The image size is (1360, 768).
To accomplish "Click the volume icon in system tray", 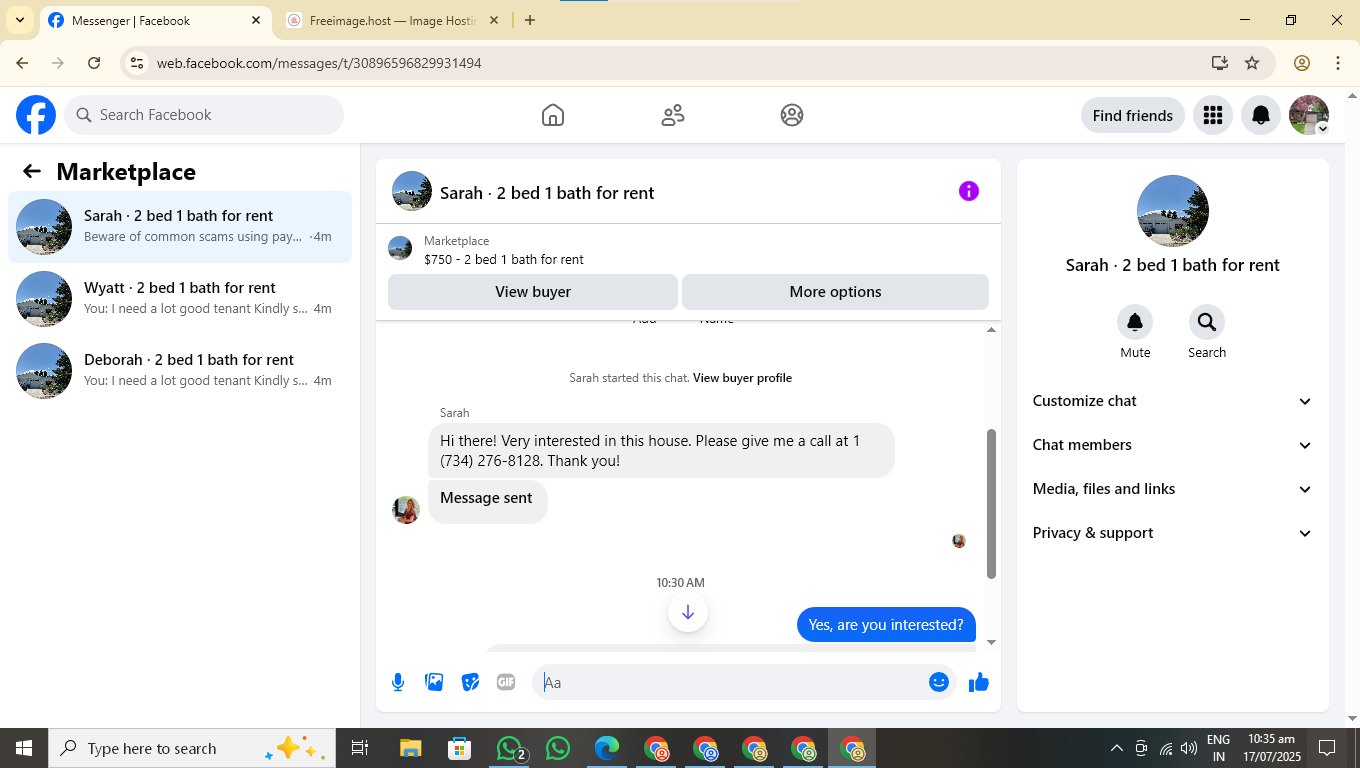I will click(x=1189, y=748).
